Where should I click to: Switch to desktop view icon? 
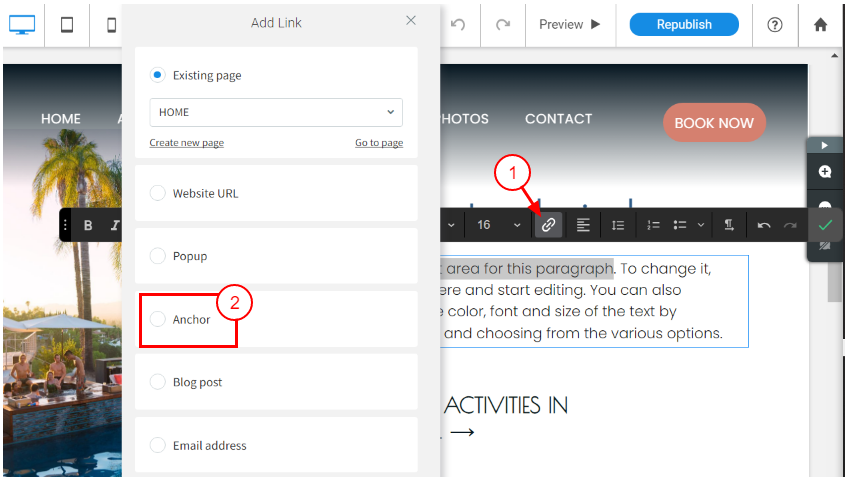point(22,24)
